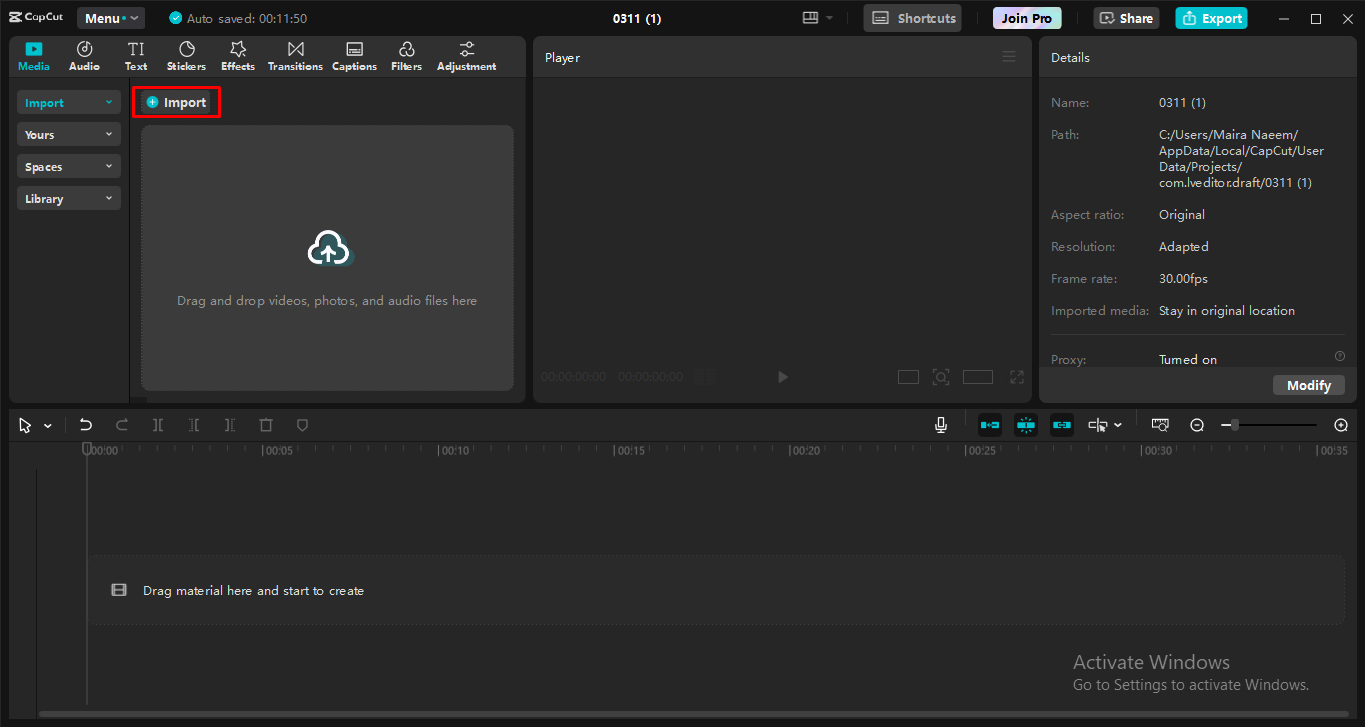Click the zoom-out timeline minus icon
Screen dimensions: 1365x727
coord(1197,425)
